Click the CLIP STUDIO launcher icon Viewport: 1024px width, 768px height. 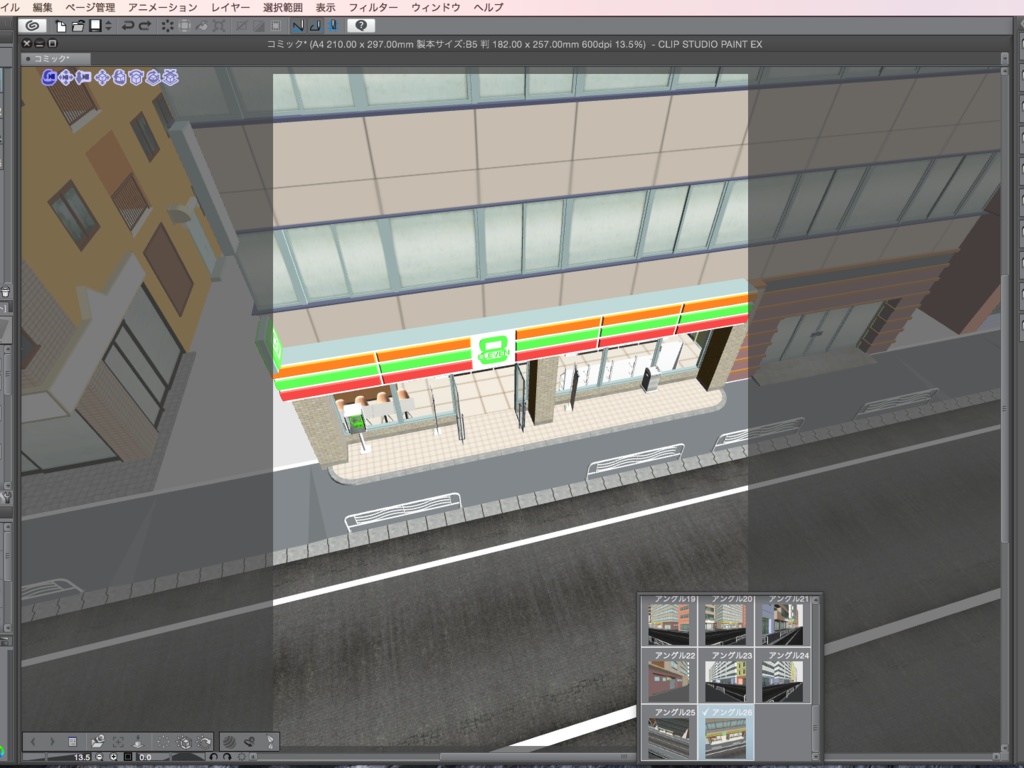point(32,25)
